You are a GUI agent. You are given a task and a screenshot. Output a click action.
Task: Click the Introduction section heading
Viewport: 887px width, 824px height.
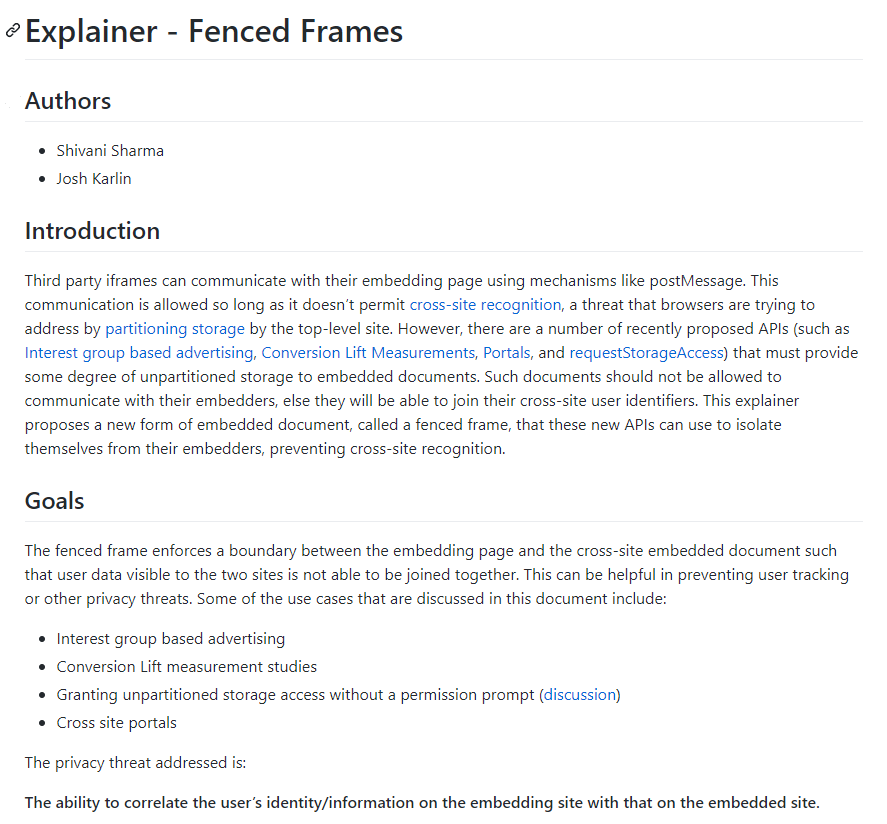coord(92,231)
